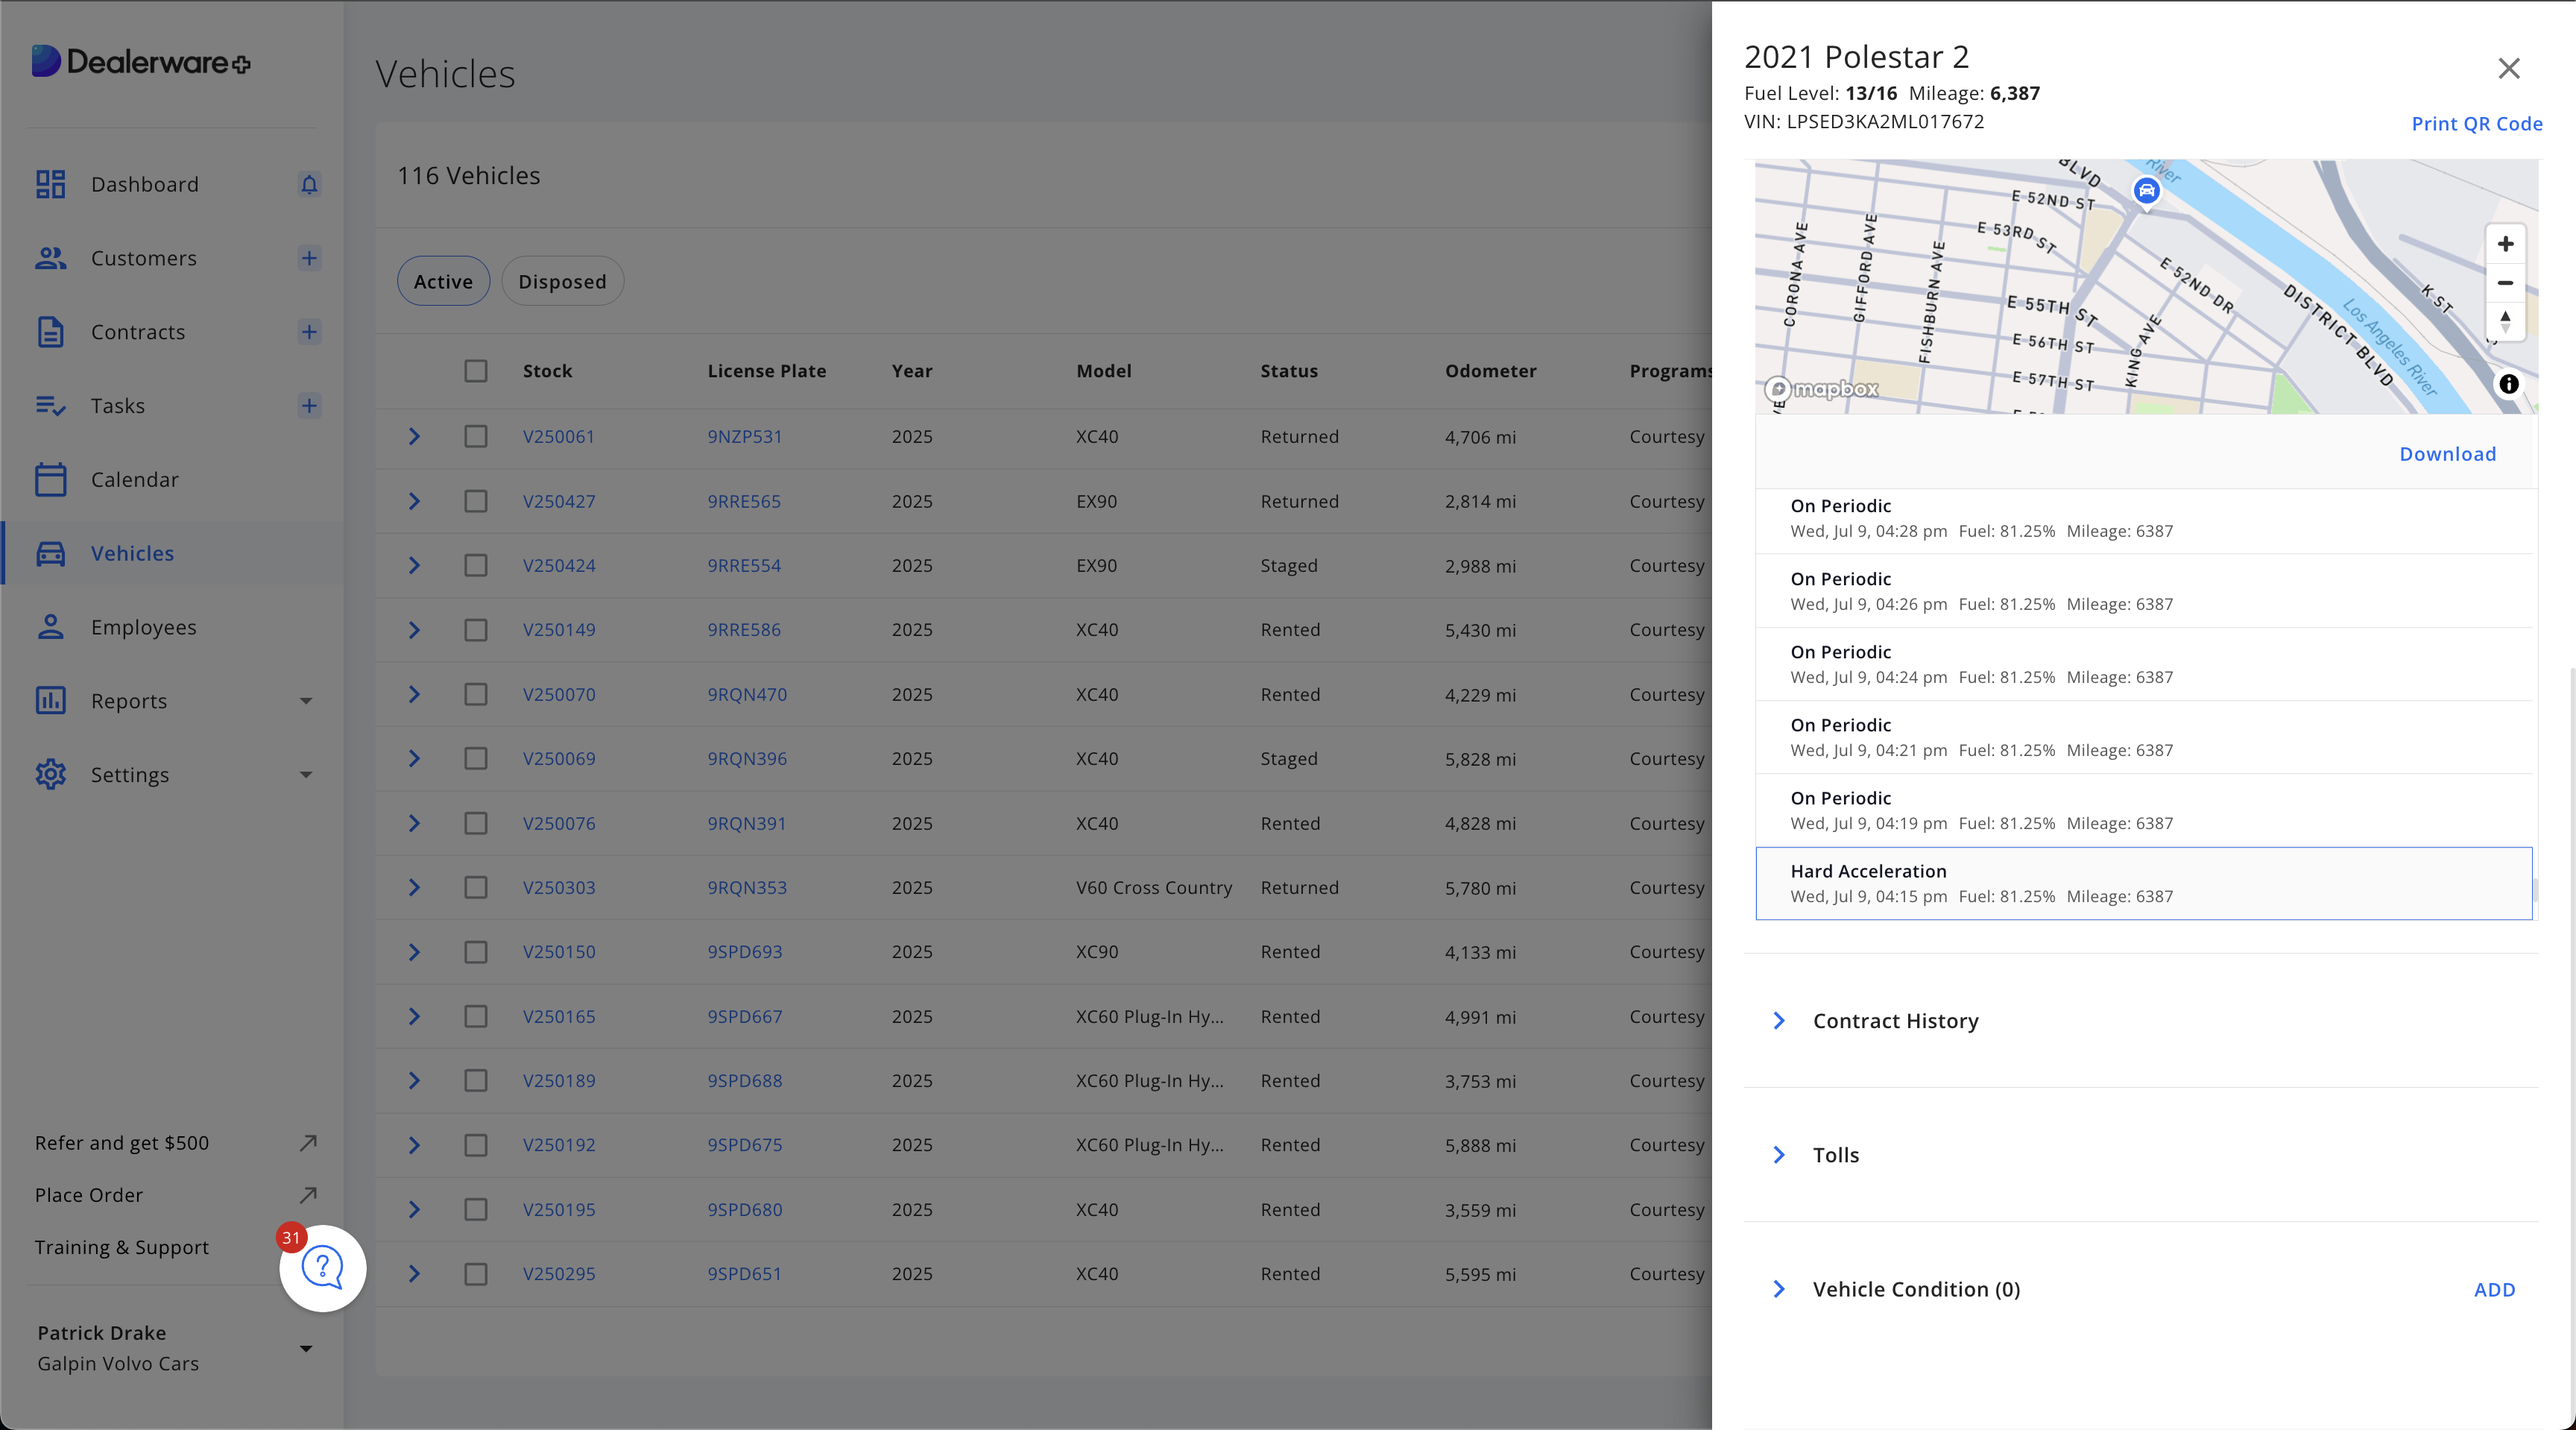This screenshot has width=2576, height=1430.
Task: Add a new task with plus icon
Action: coord(309,406)
